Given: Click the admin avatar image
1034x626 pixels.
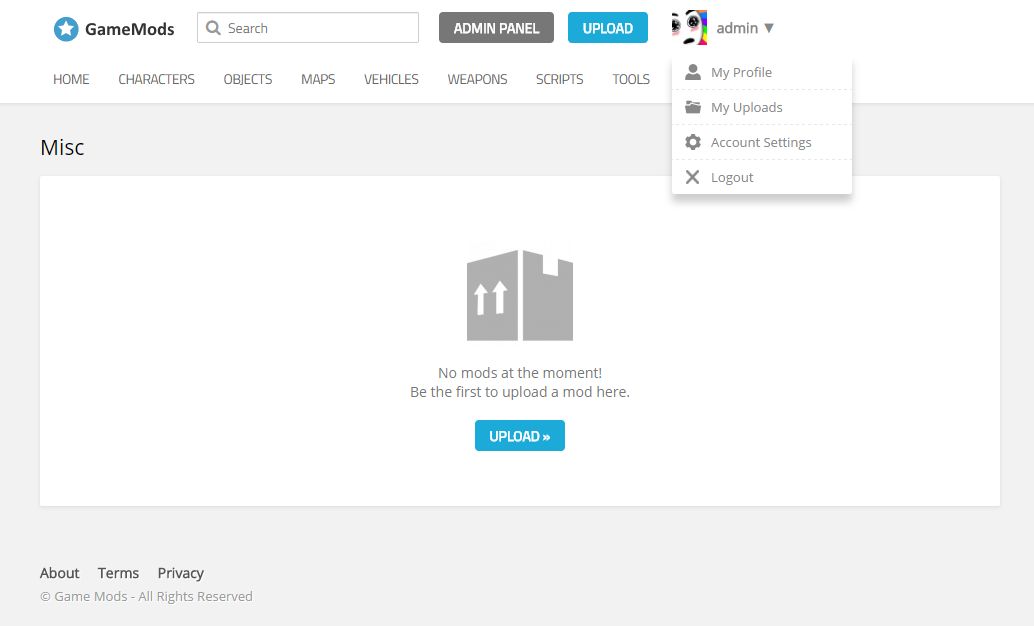Looking at the screenshot, I should (690, 28).
